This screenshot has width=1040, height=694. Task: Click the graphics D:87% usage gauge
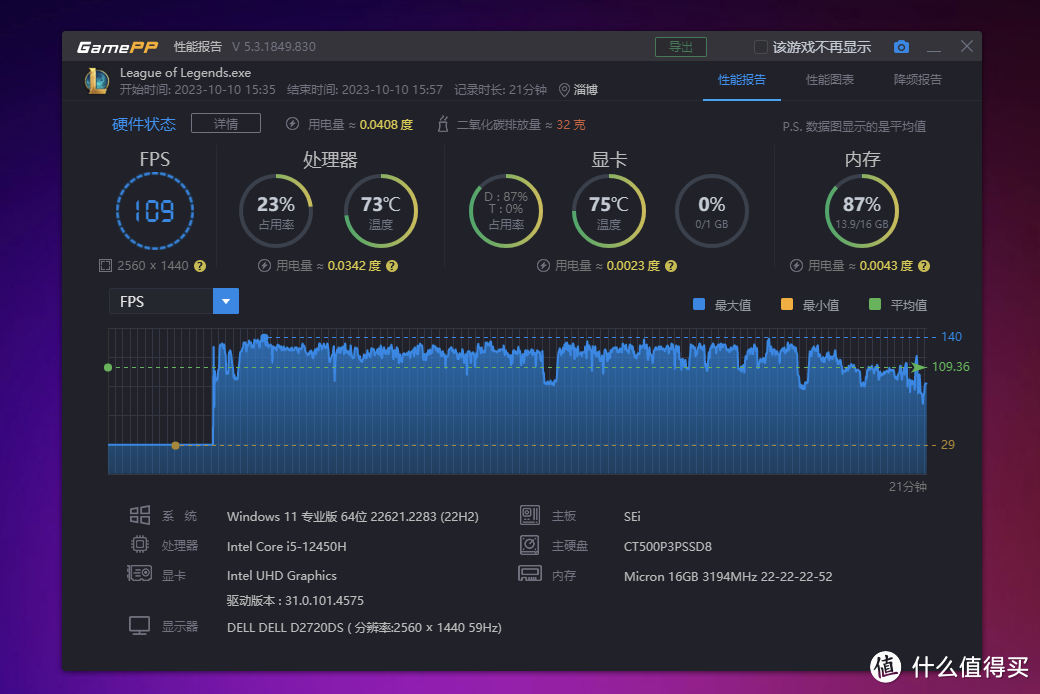point(506,211)
